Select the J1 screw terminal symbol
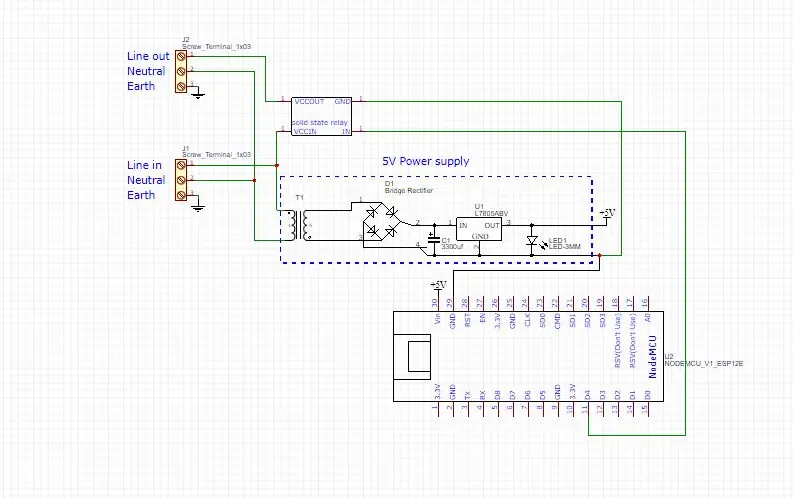Viewport: 793px width, 498px height. [181, 180]
